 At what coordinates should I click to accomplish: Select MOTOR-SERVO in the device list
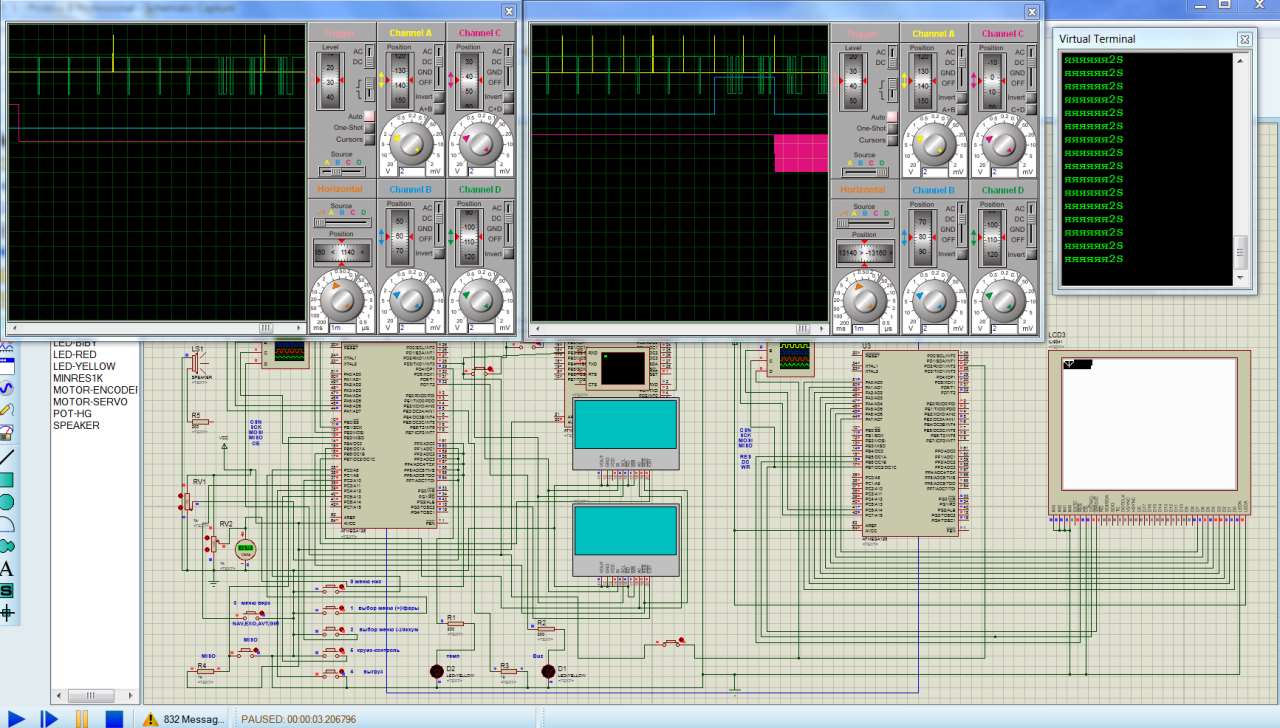pyautogui.click(x=90, y=401)
